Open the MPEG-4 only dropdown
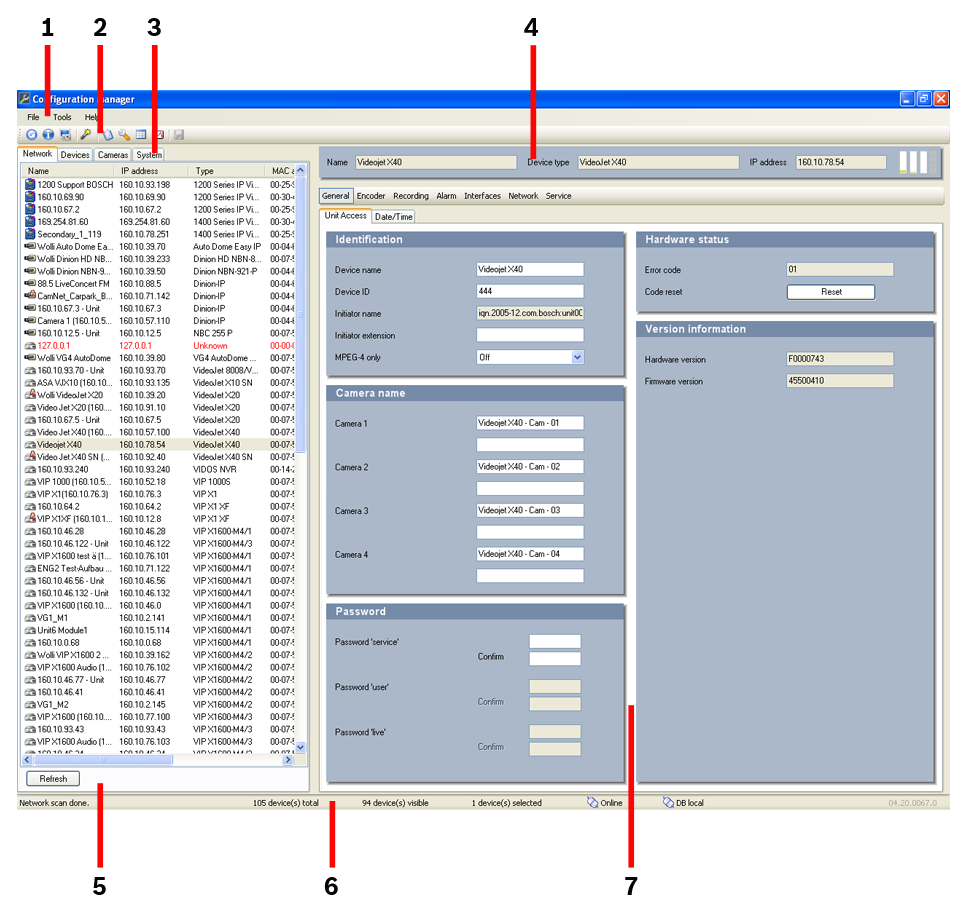Screen dimensions: 963x909 click(x=577, y=357)
